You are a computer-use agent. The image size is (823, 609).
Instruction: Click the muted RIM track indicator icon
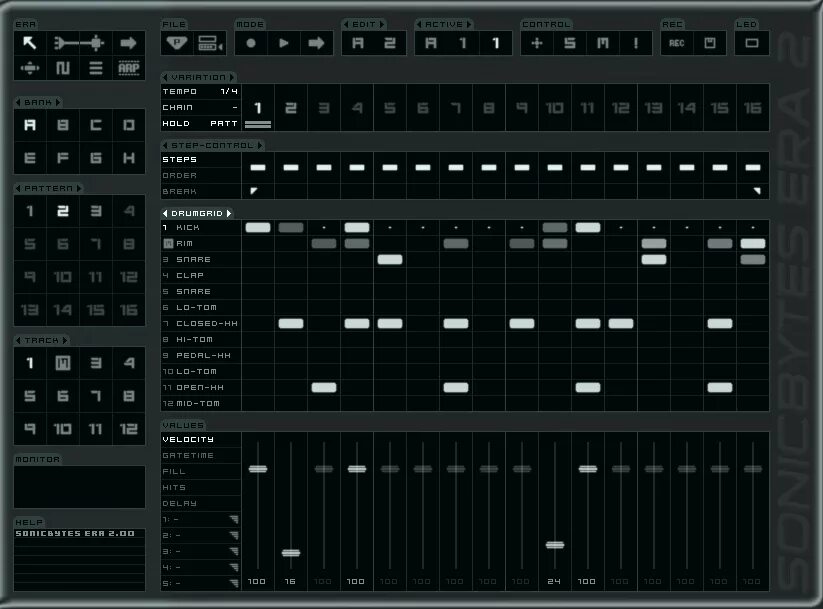point(168,244)
